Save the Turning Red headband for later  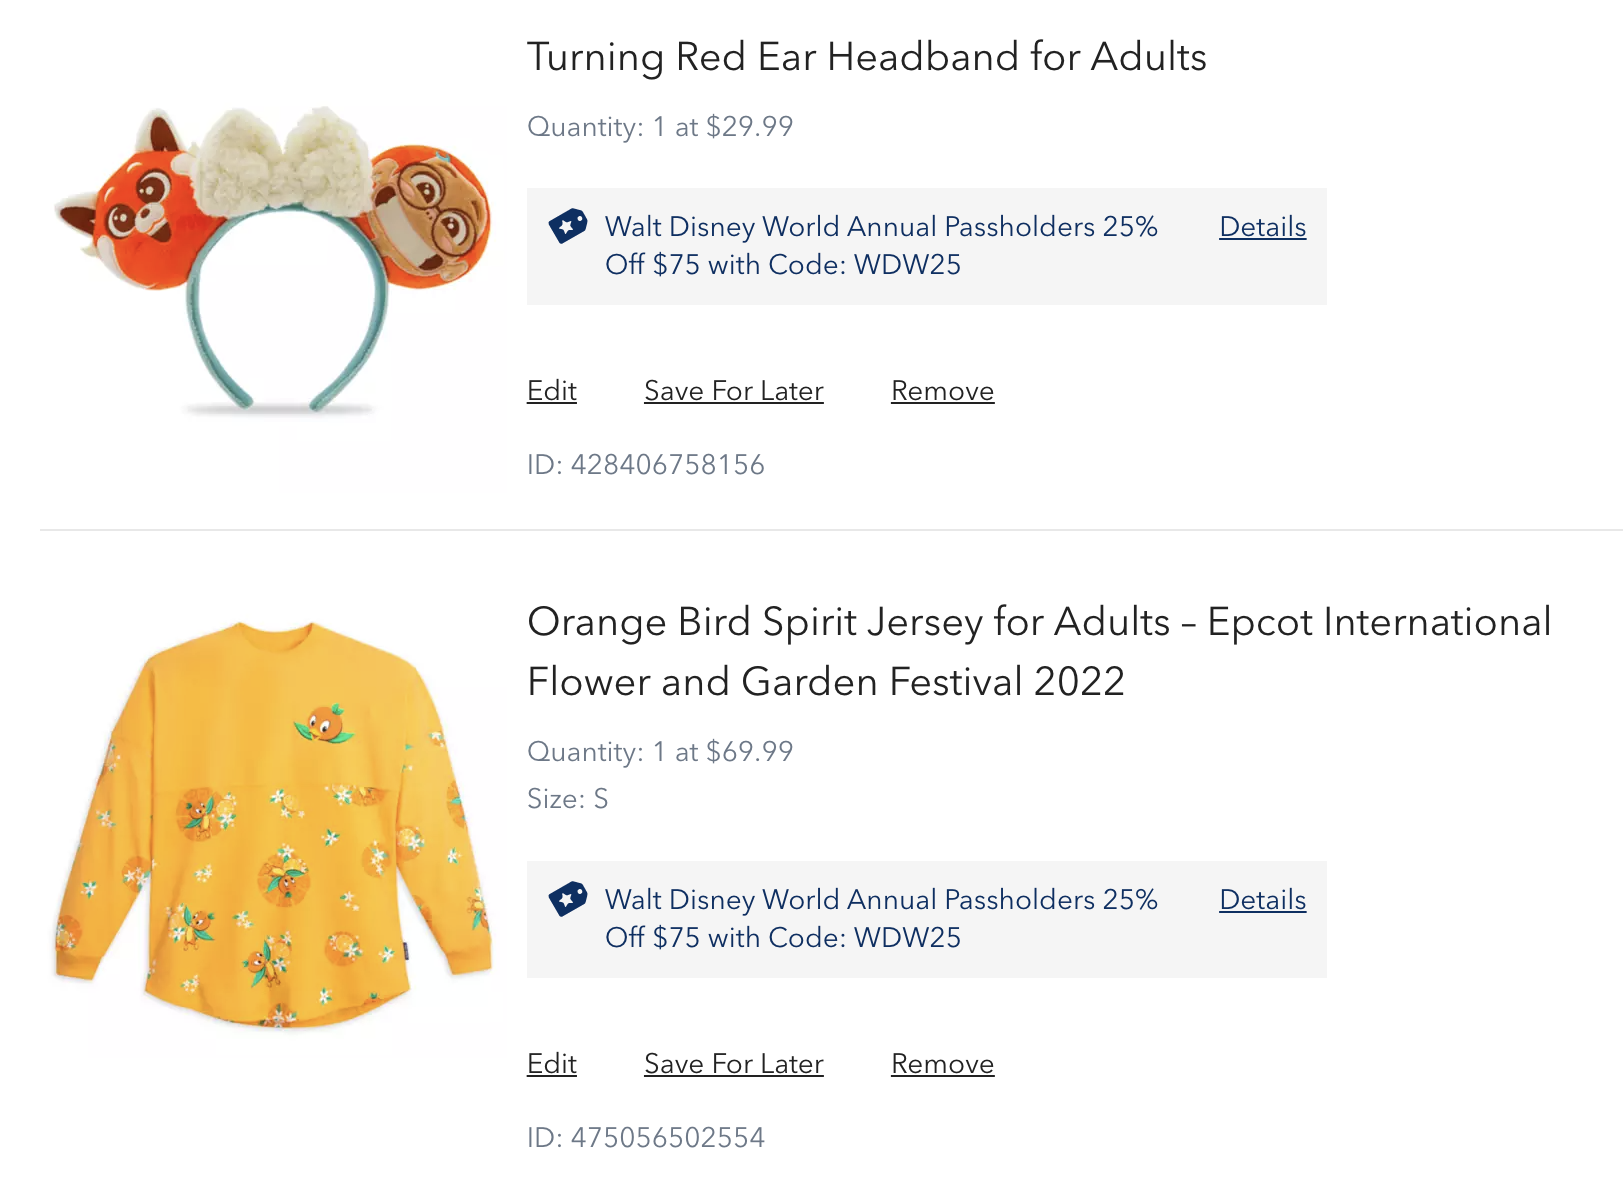point(734,391)
